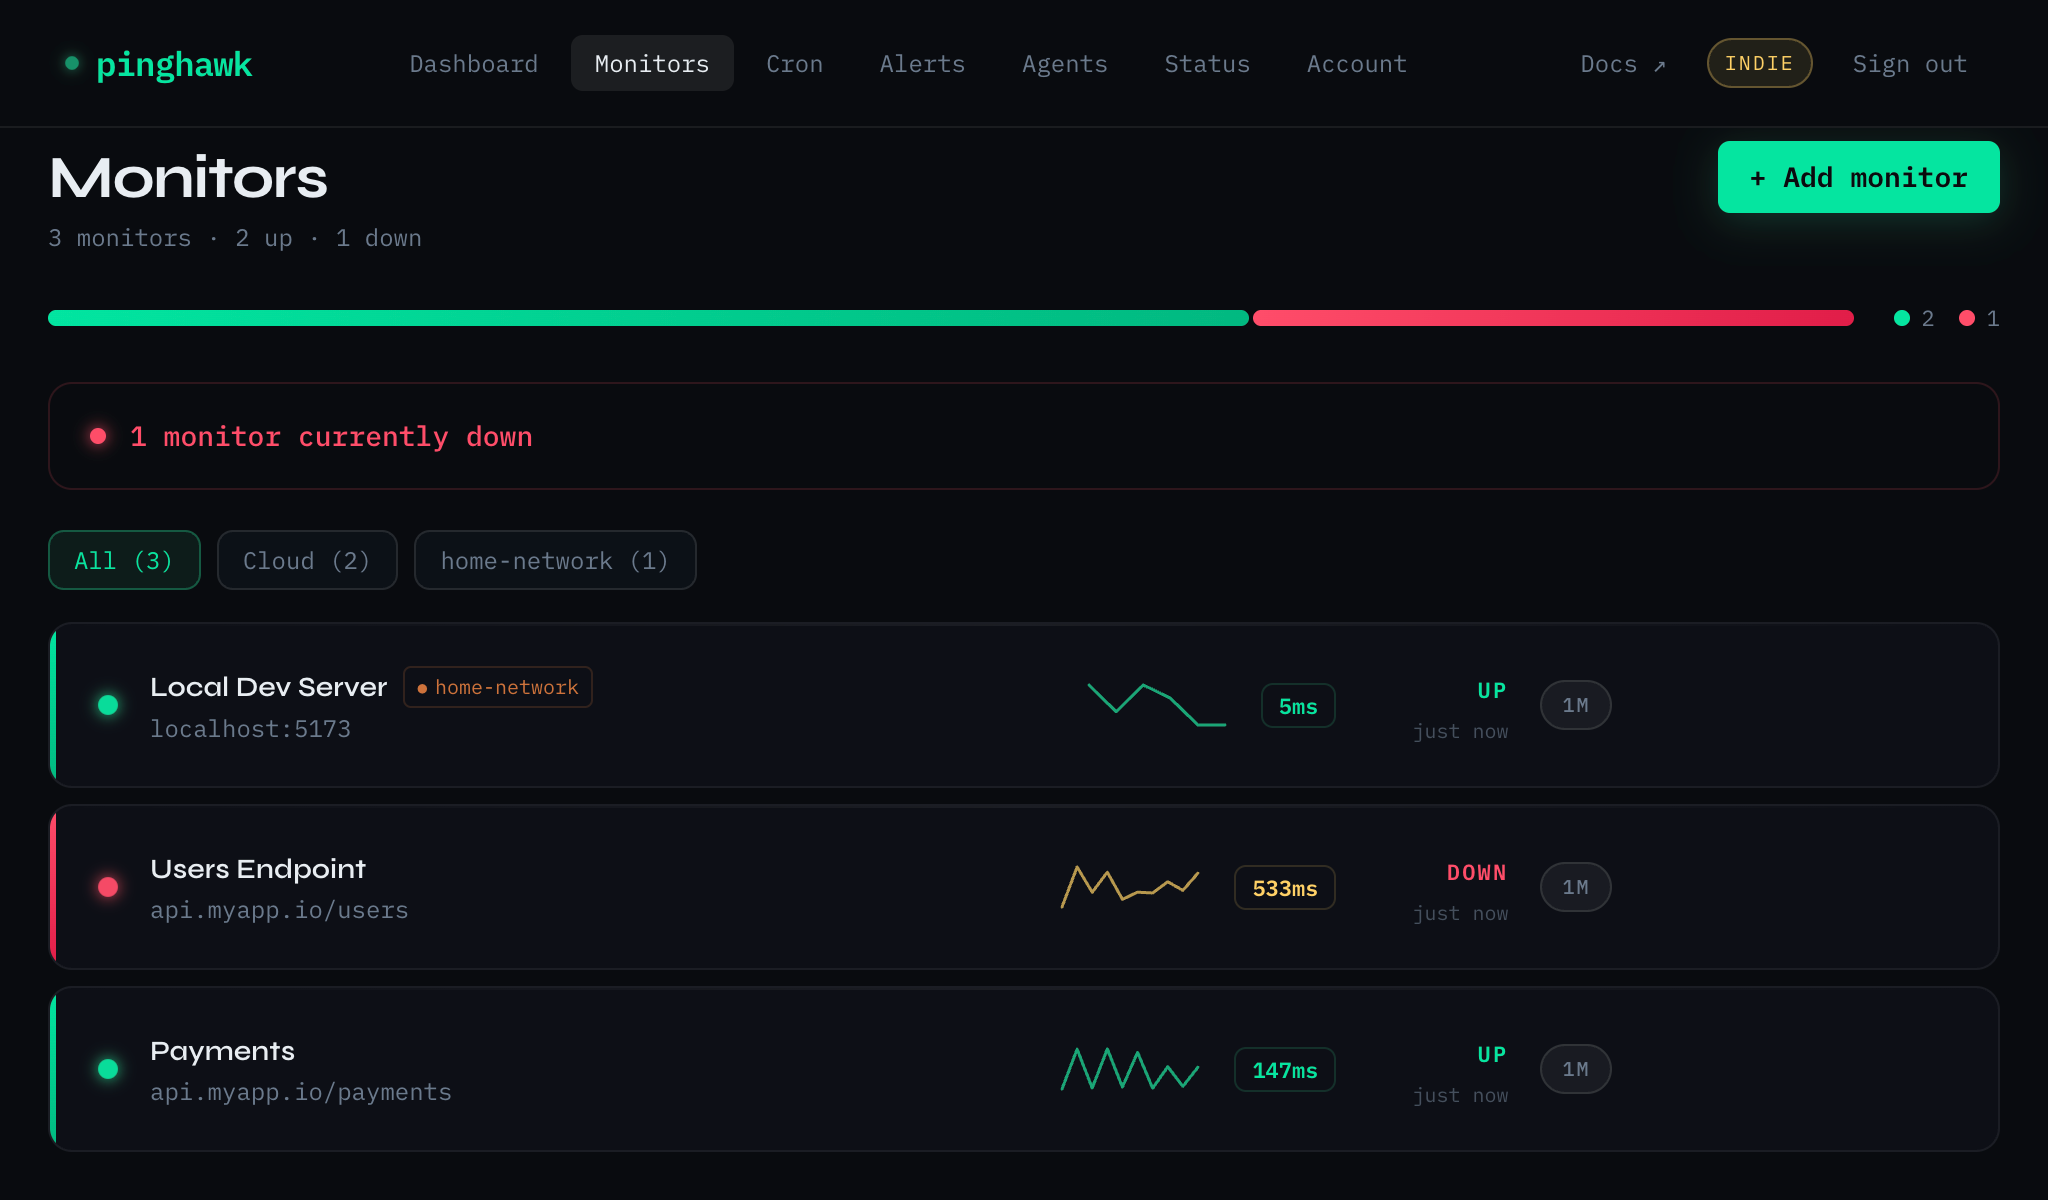This screenshot has width=2048, height=1200.
Task: Click the red legend dot showing 1 monitor down
Action: pos(1966,318)
